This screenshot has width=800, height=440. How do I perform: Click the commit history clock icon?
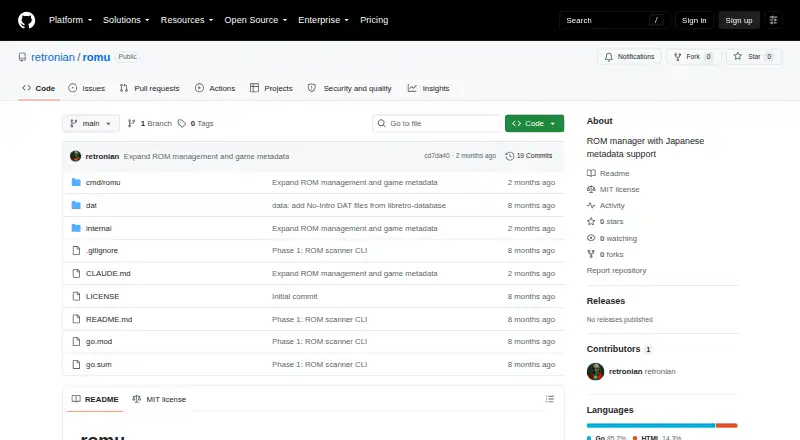tap(509, 156)
